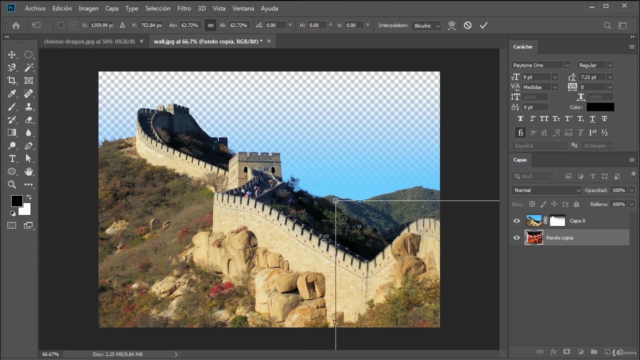Click the black foreground color swatch

point(17,200)
